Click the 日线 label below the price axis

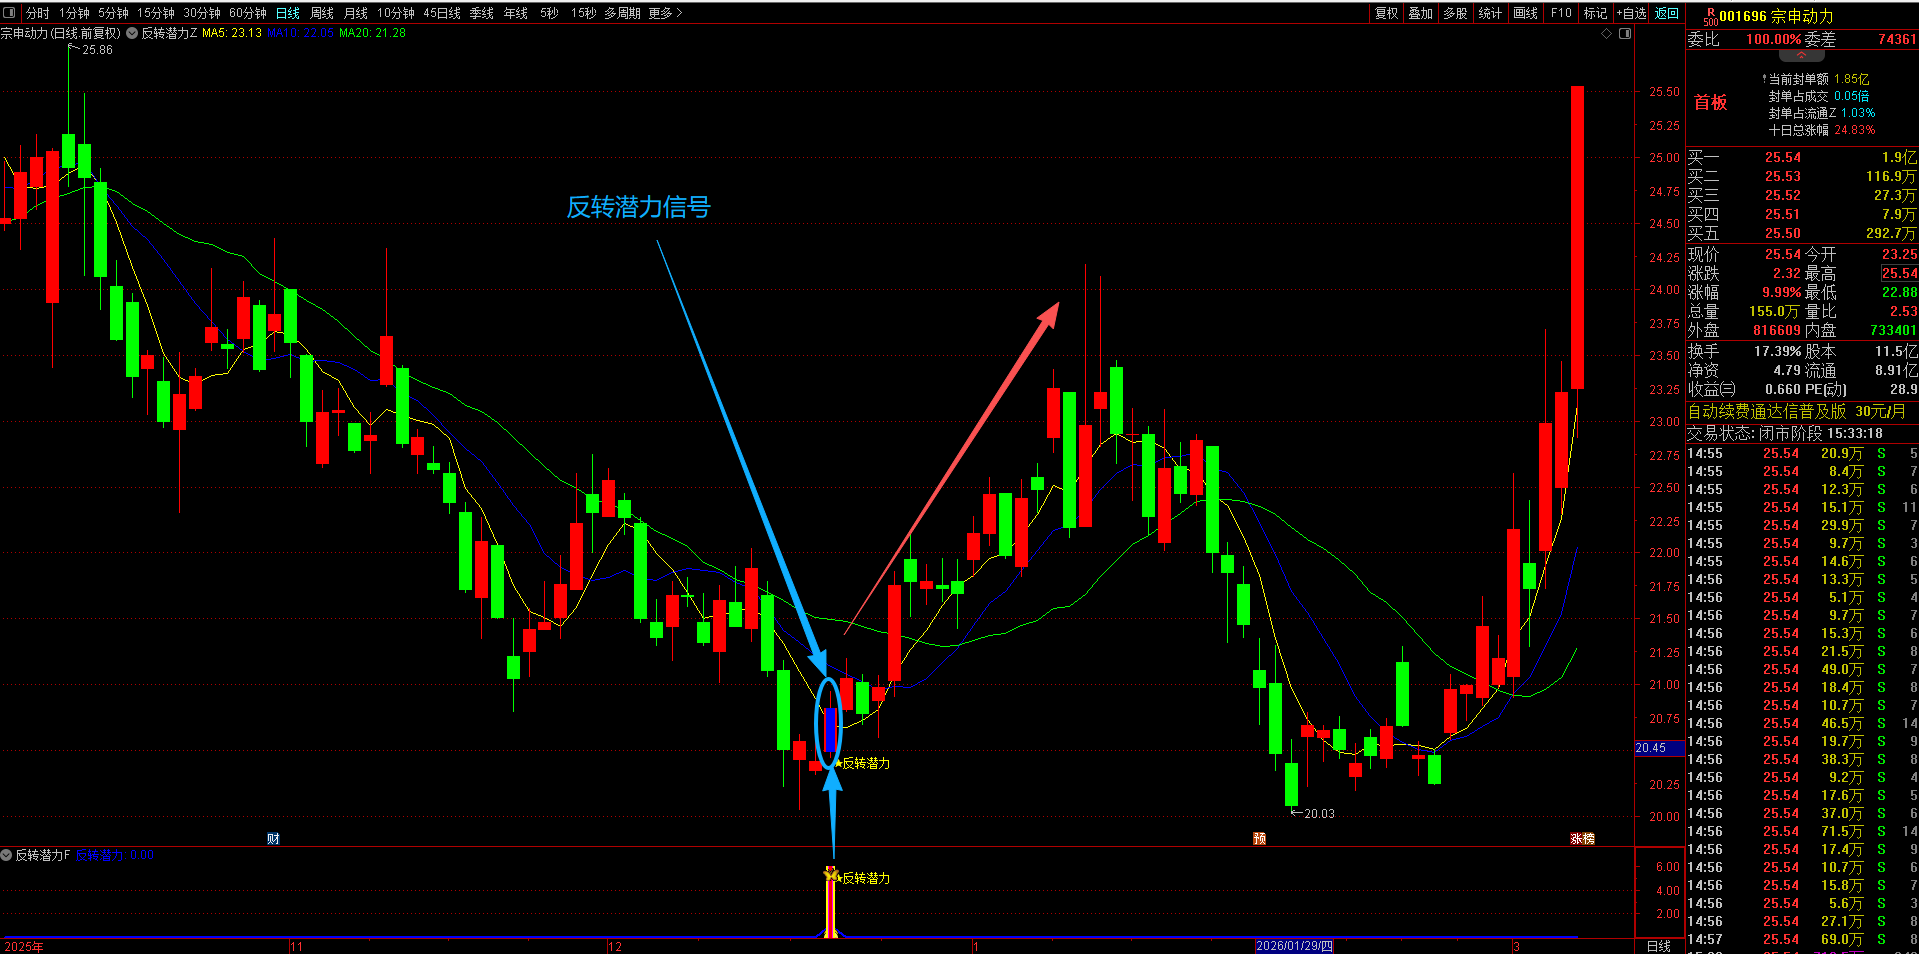pos(1659,946)
